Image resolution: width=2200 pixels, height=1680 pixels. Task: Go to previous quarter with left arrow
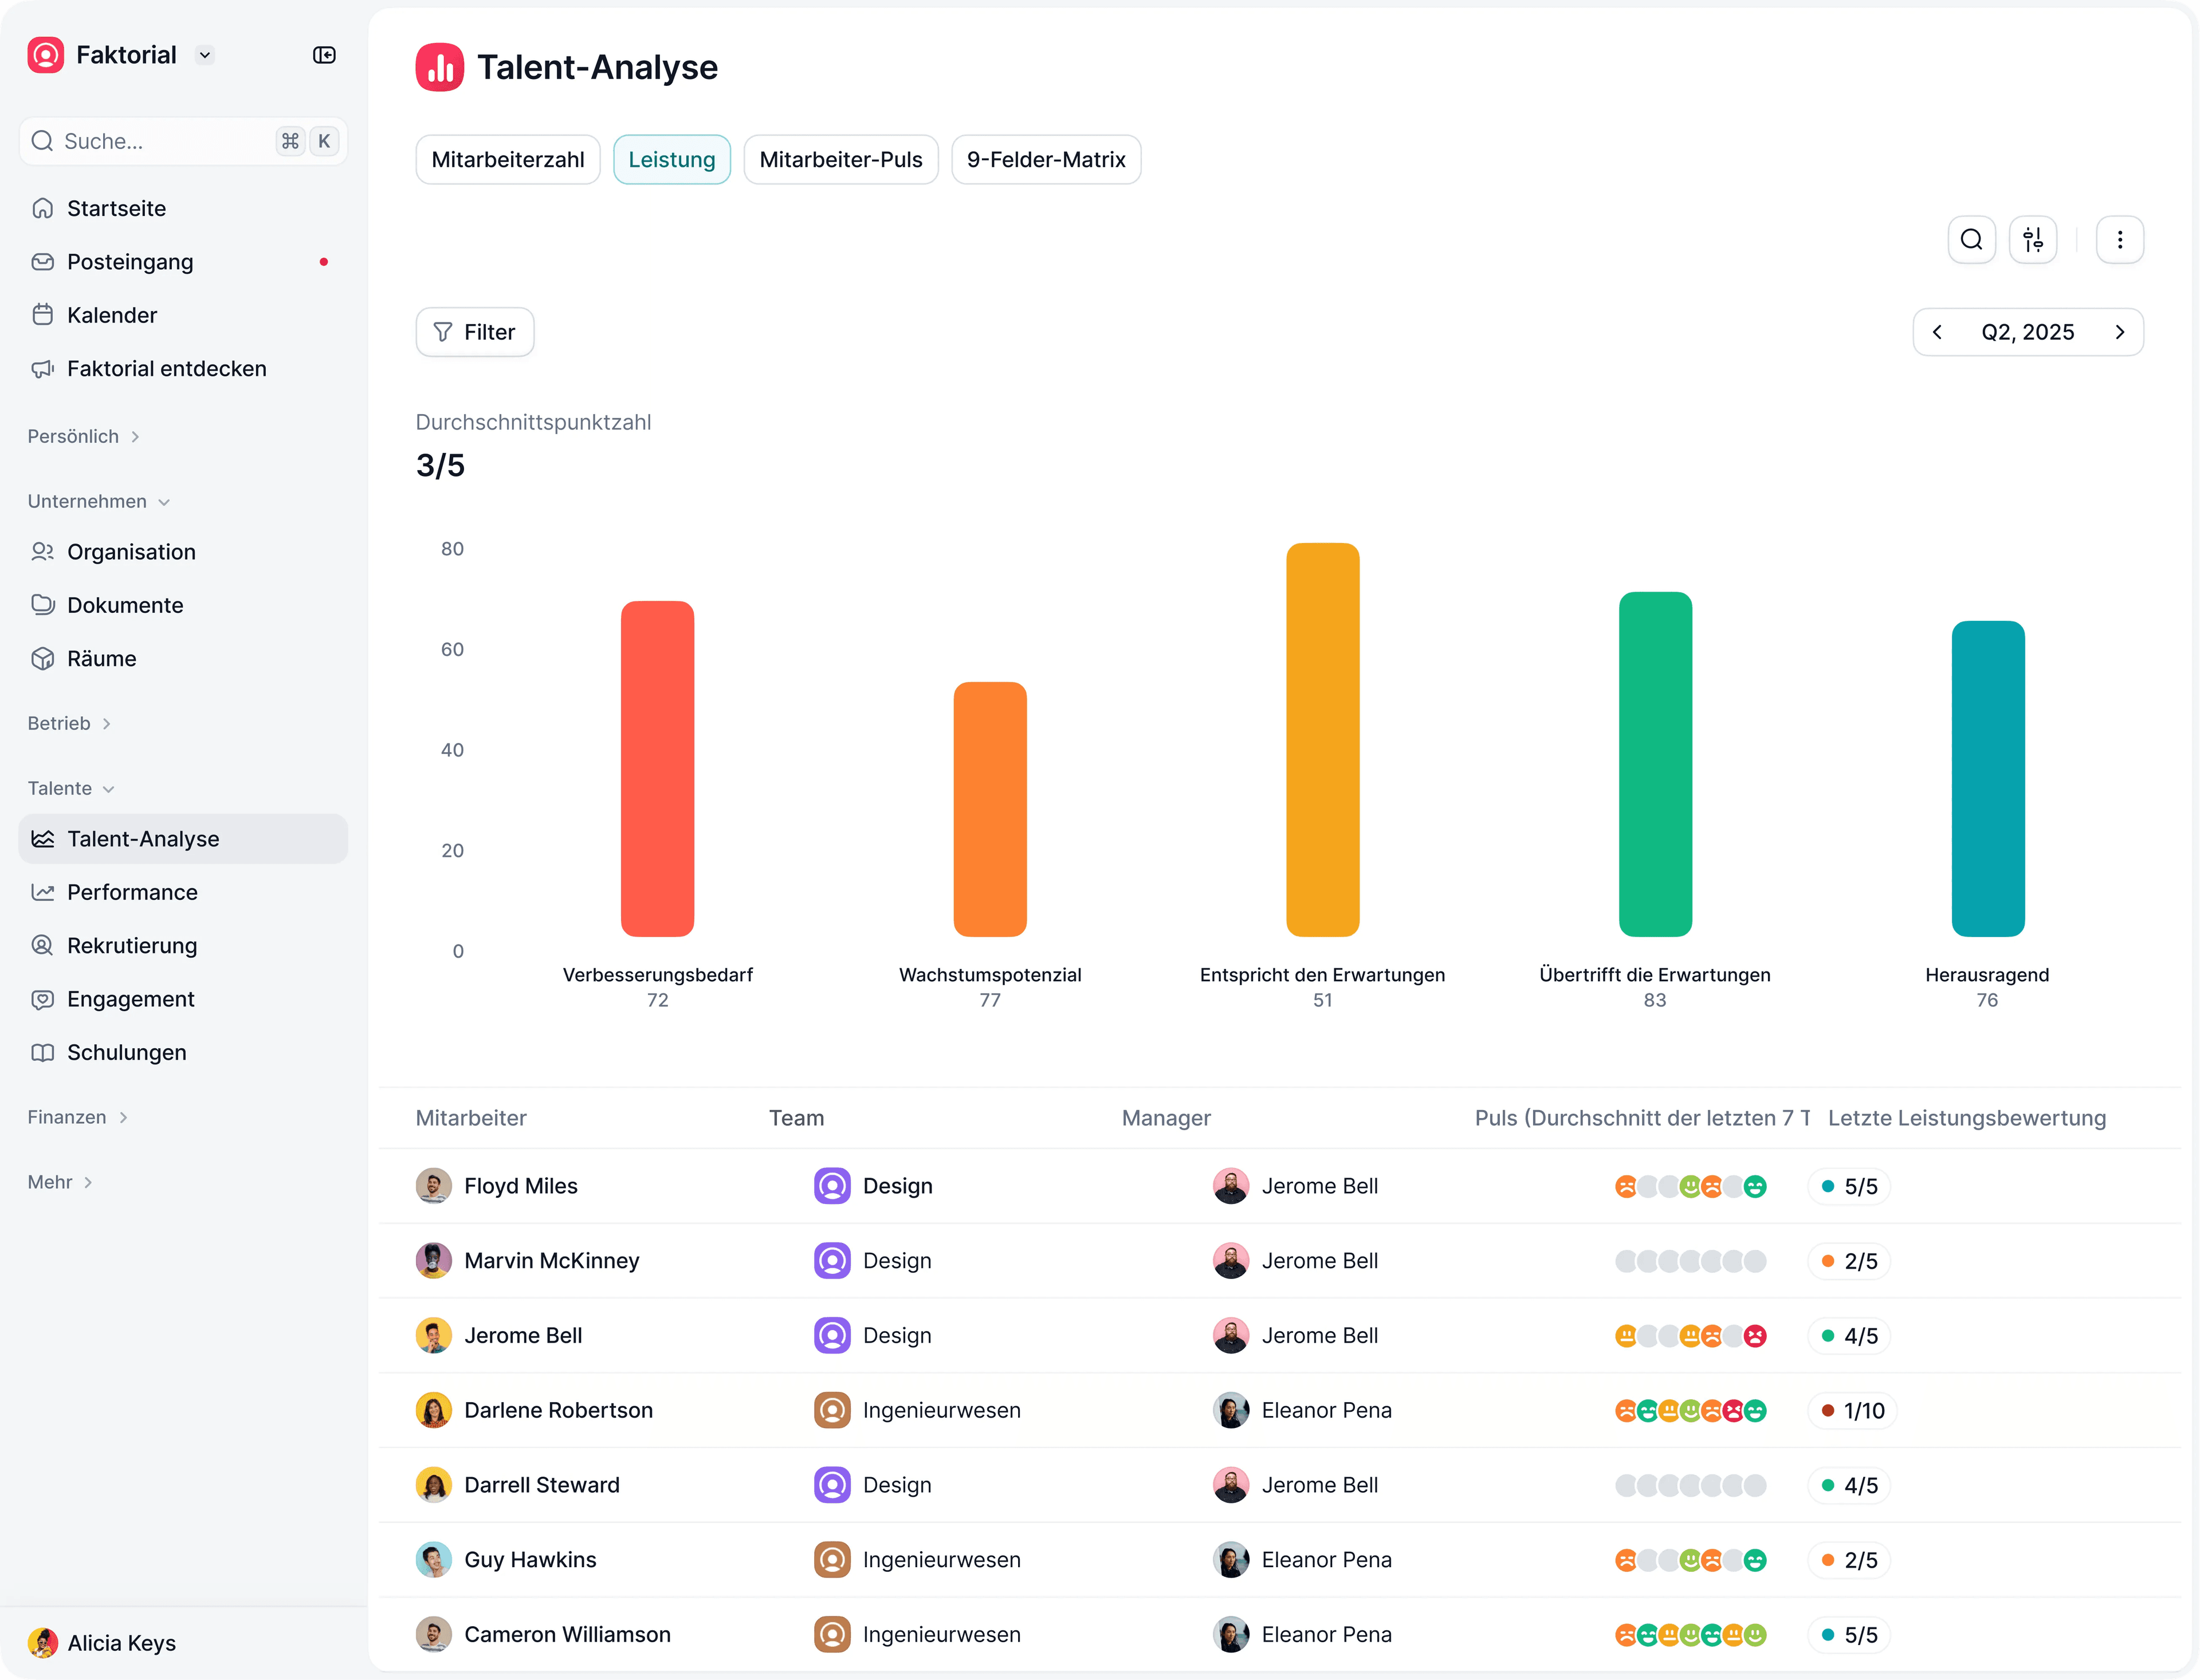(1937, 332)
